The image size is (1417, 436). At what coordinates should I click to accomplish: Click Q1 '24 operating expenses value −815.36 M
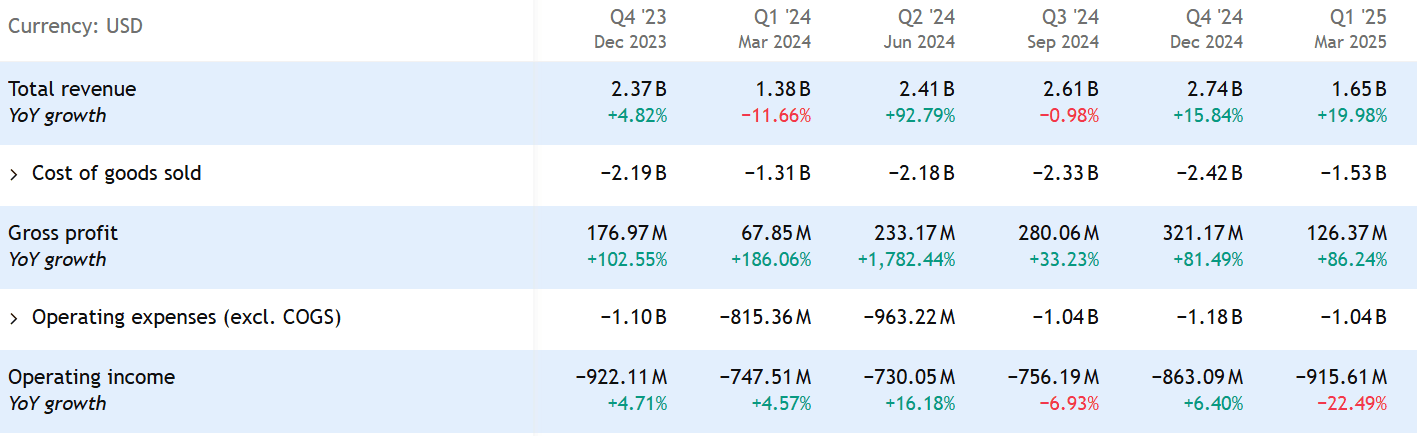765,317
